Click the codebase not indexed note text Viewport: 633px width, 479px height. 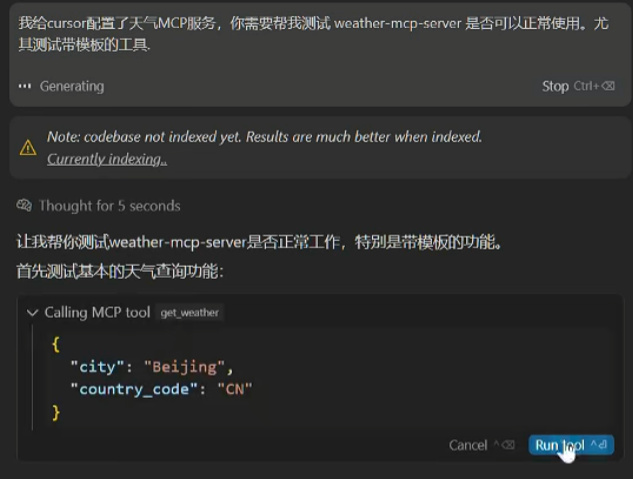pyautogui.click(x=264, y=137)
